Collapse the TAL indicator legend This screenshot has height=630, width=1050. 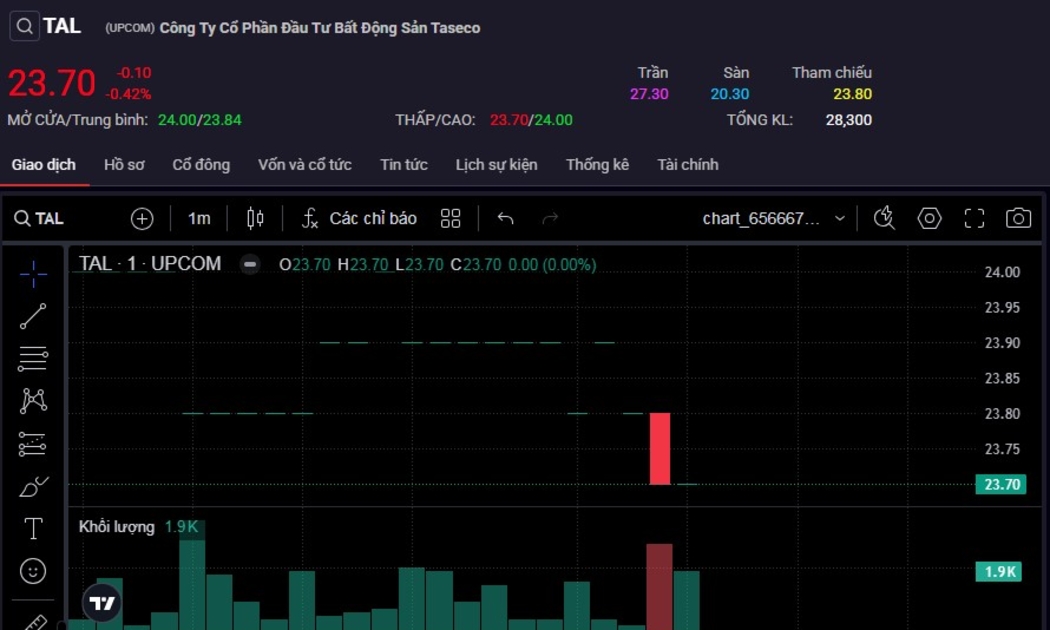[250, 265]
